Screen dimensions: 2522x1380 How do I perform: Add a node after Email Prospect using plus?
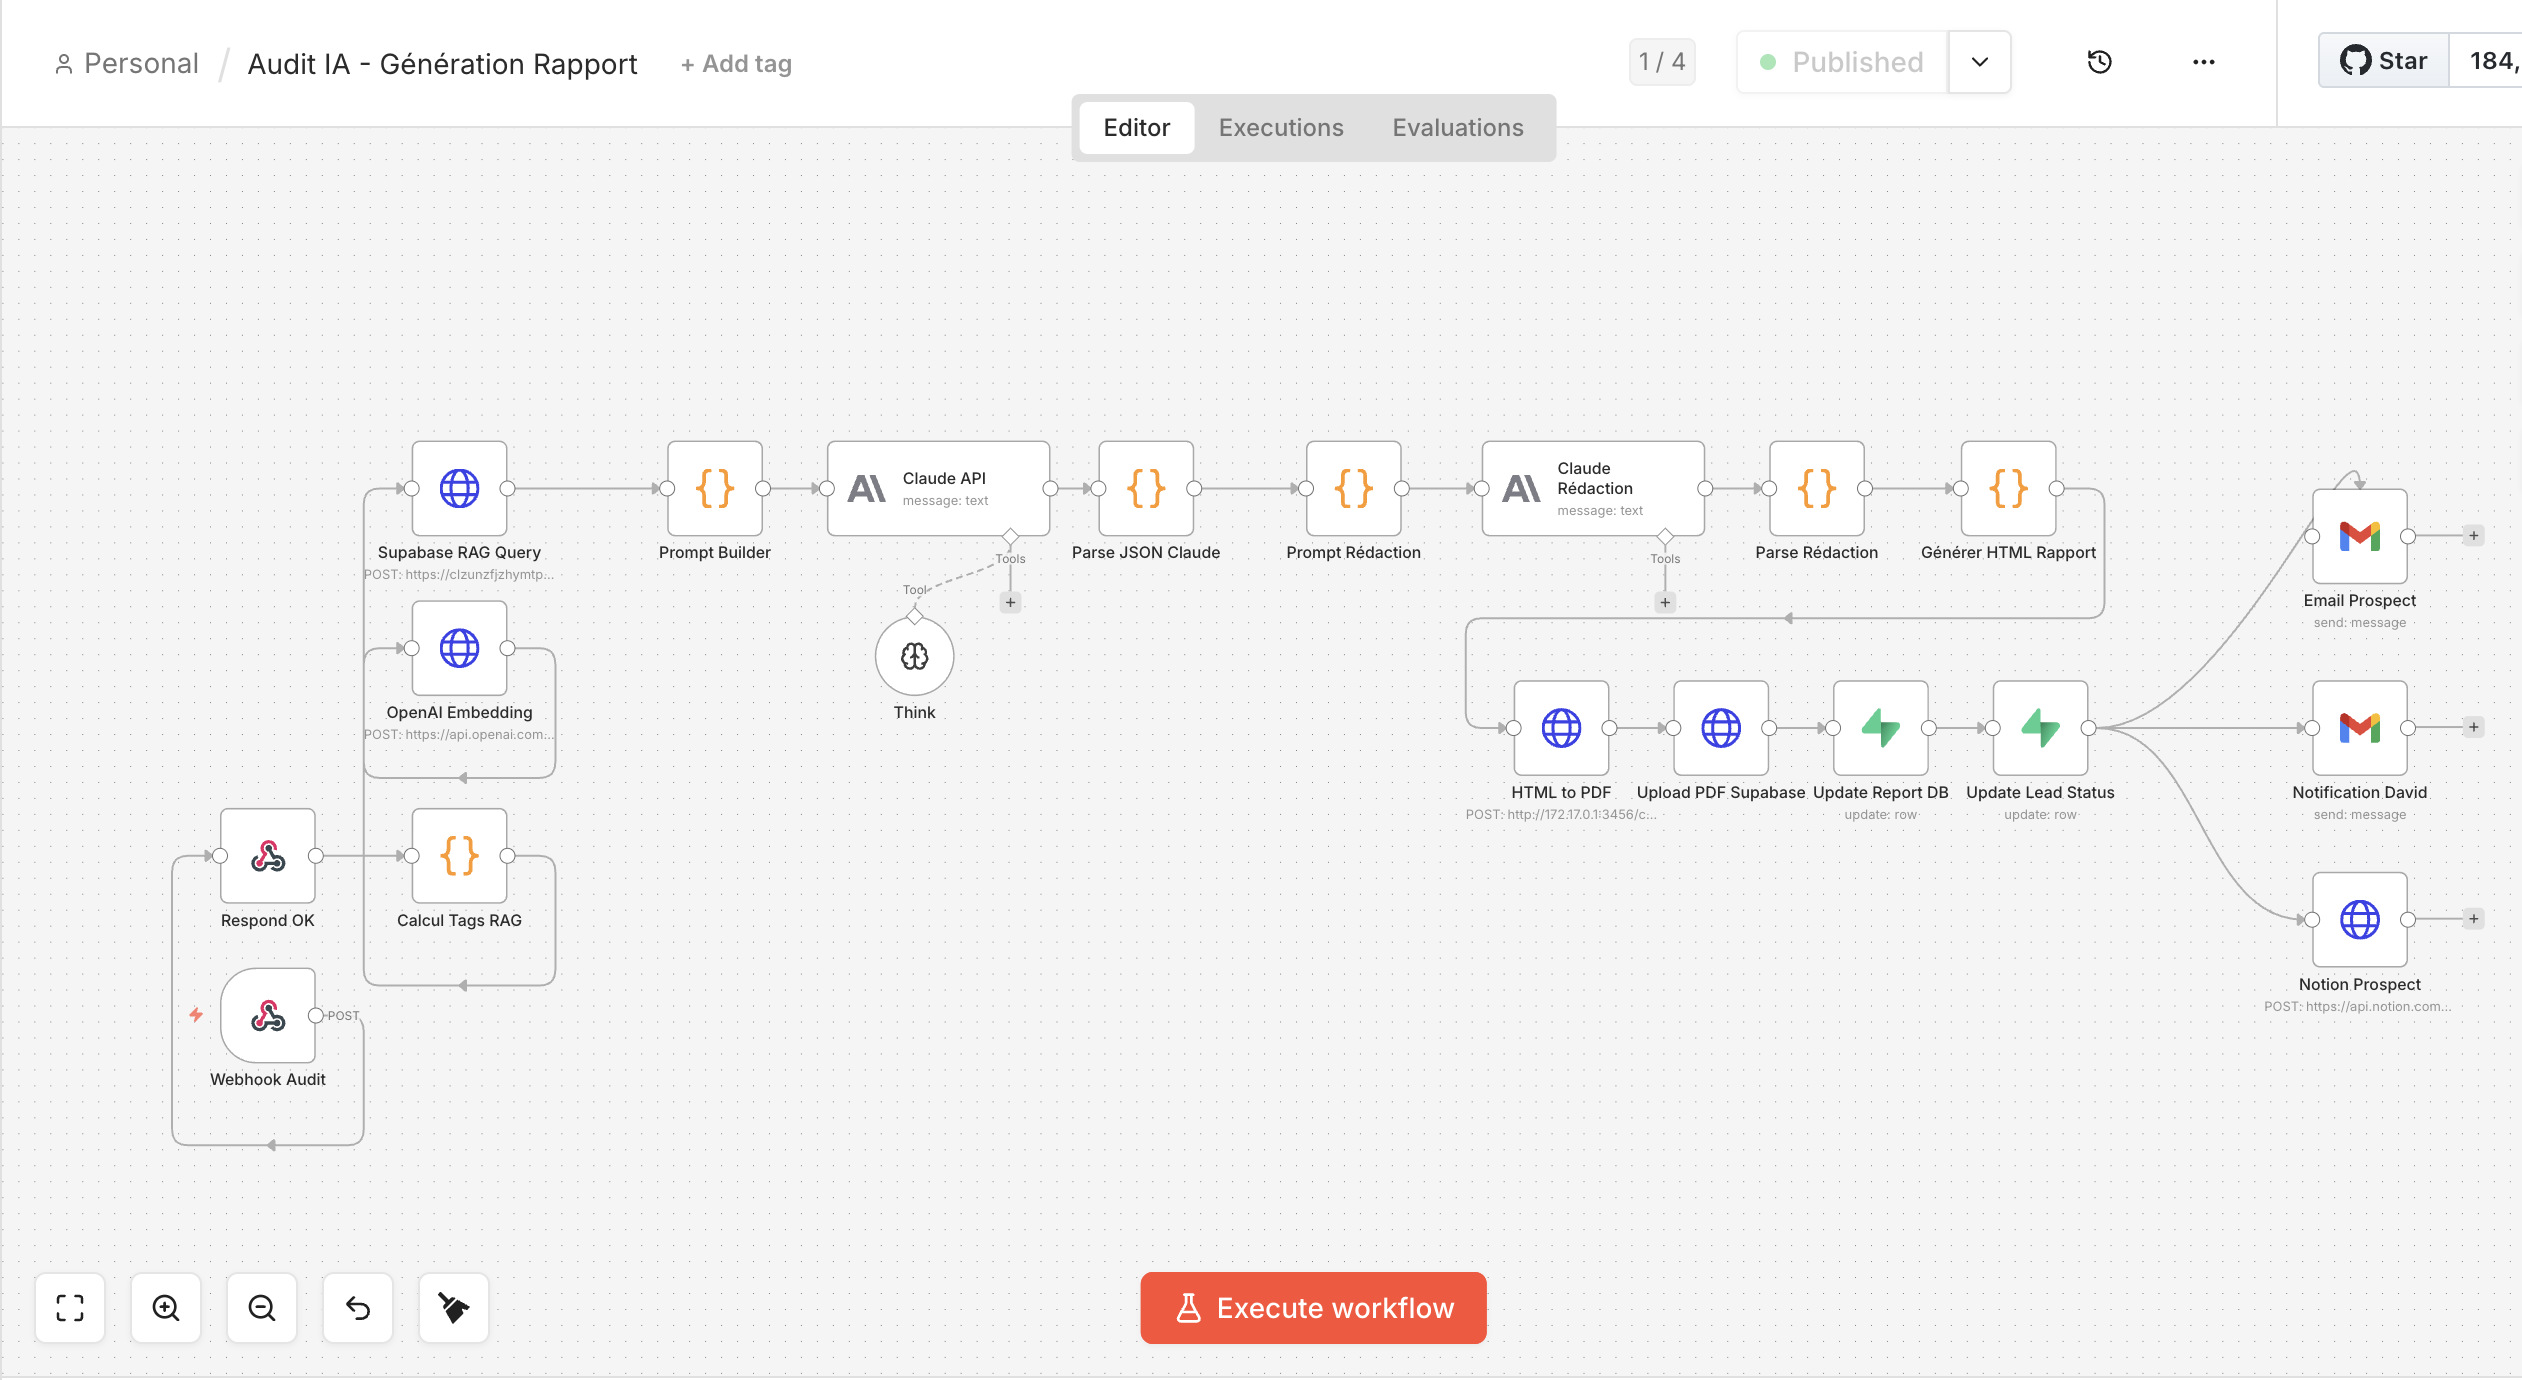pos(2473,536)
